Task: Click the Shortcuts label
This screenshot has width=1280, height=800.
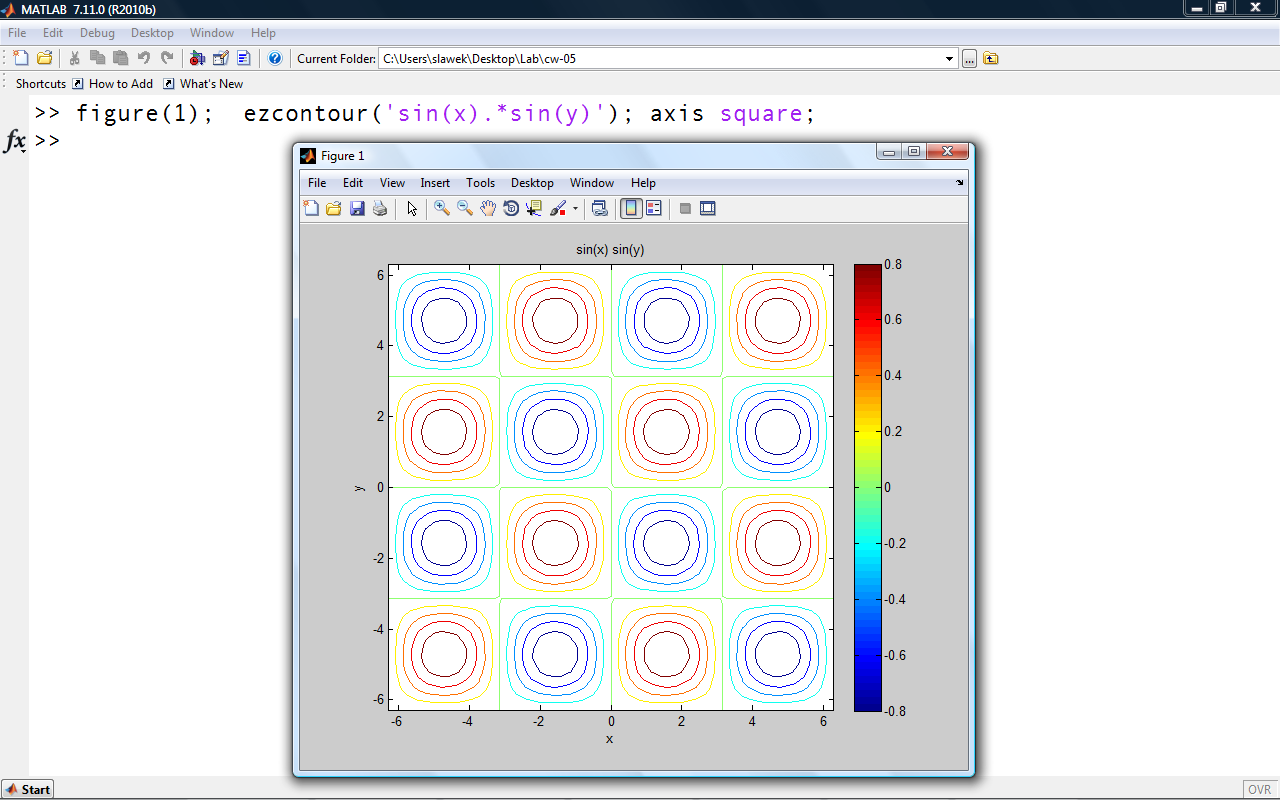Action: pos(41,84)
